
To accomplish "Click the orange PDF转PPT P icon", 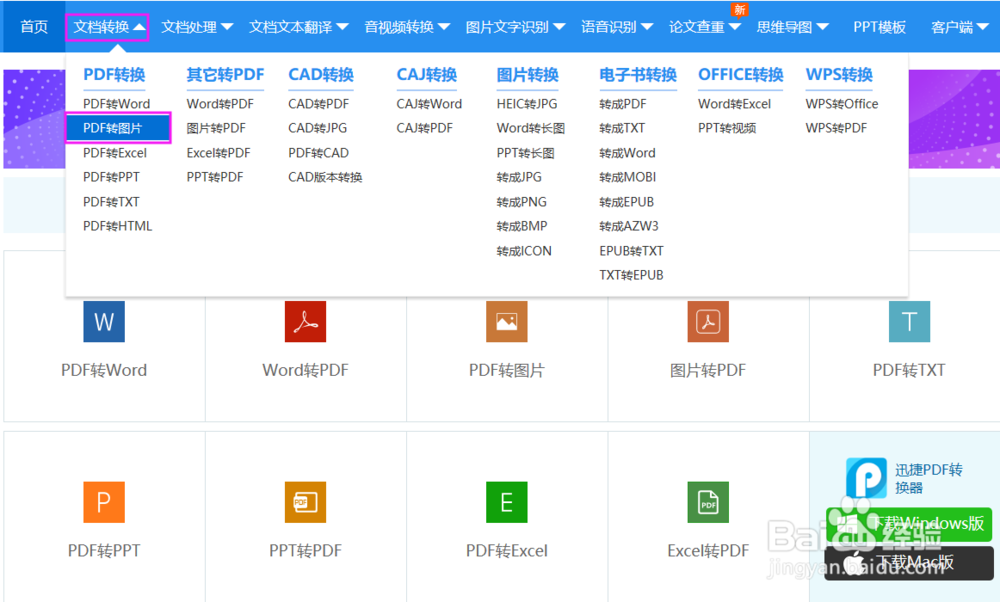I will coord(104,502).
